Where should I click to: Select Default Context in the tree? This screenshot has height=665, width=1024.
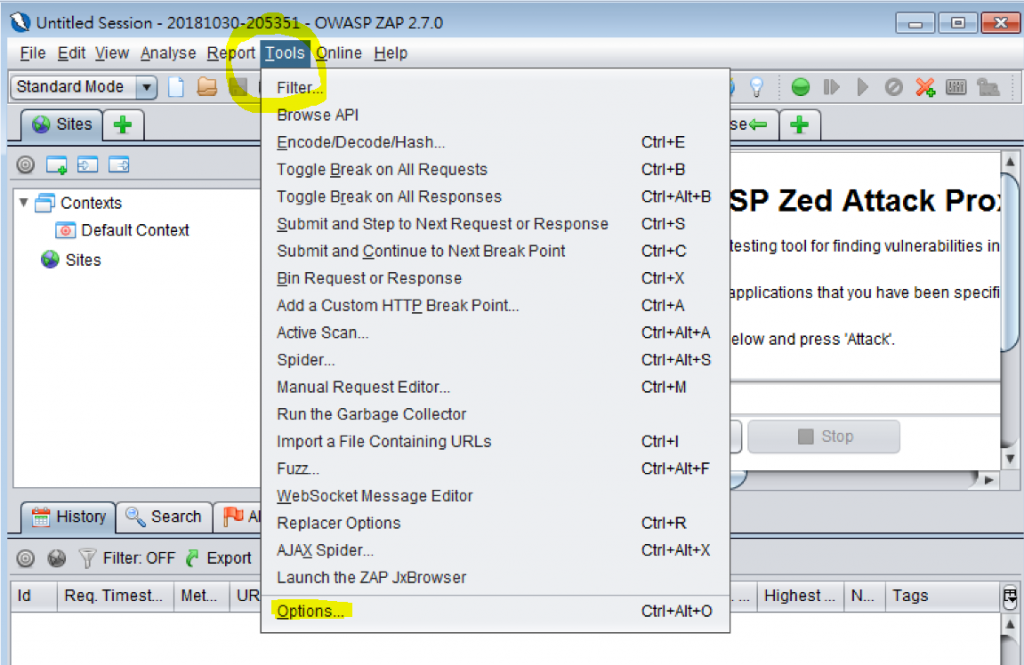(123, 230)
